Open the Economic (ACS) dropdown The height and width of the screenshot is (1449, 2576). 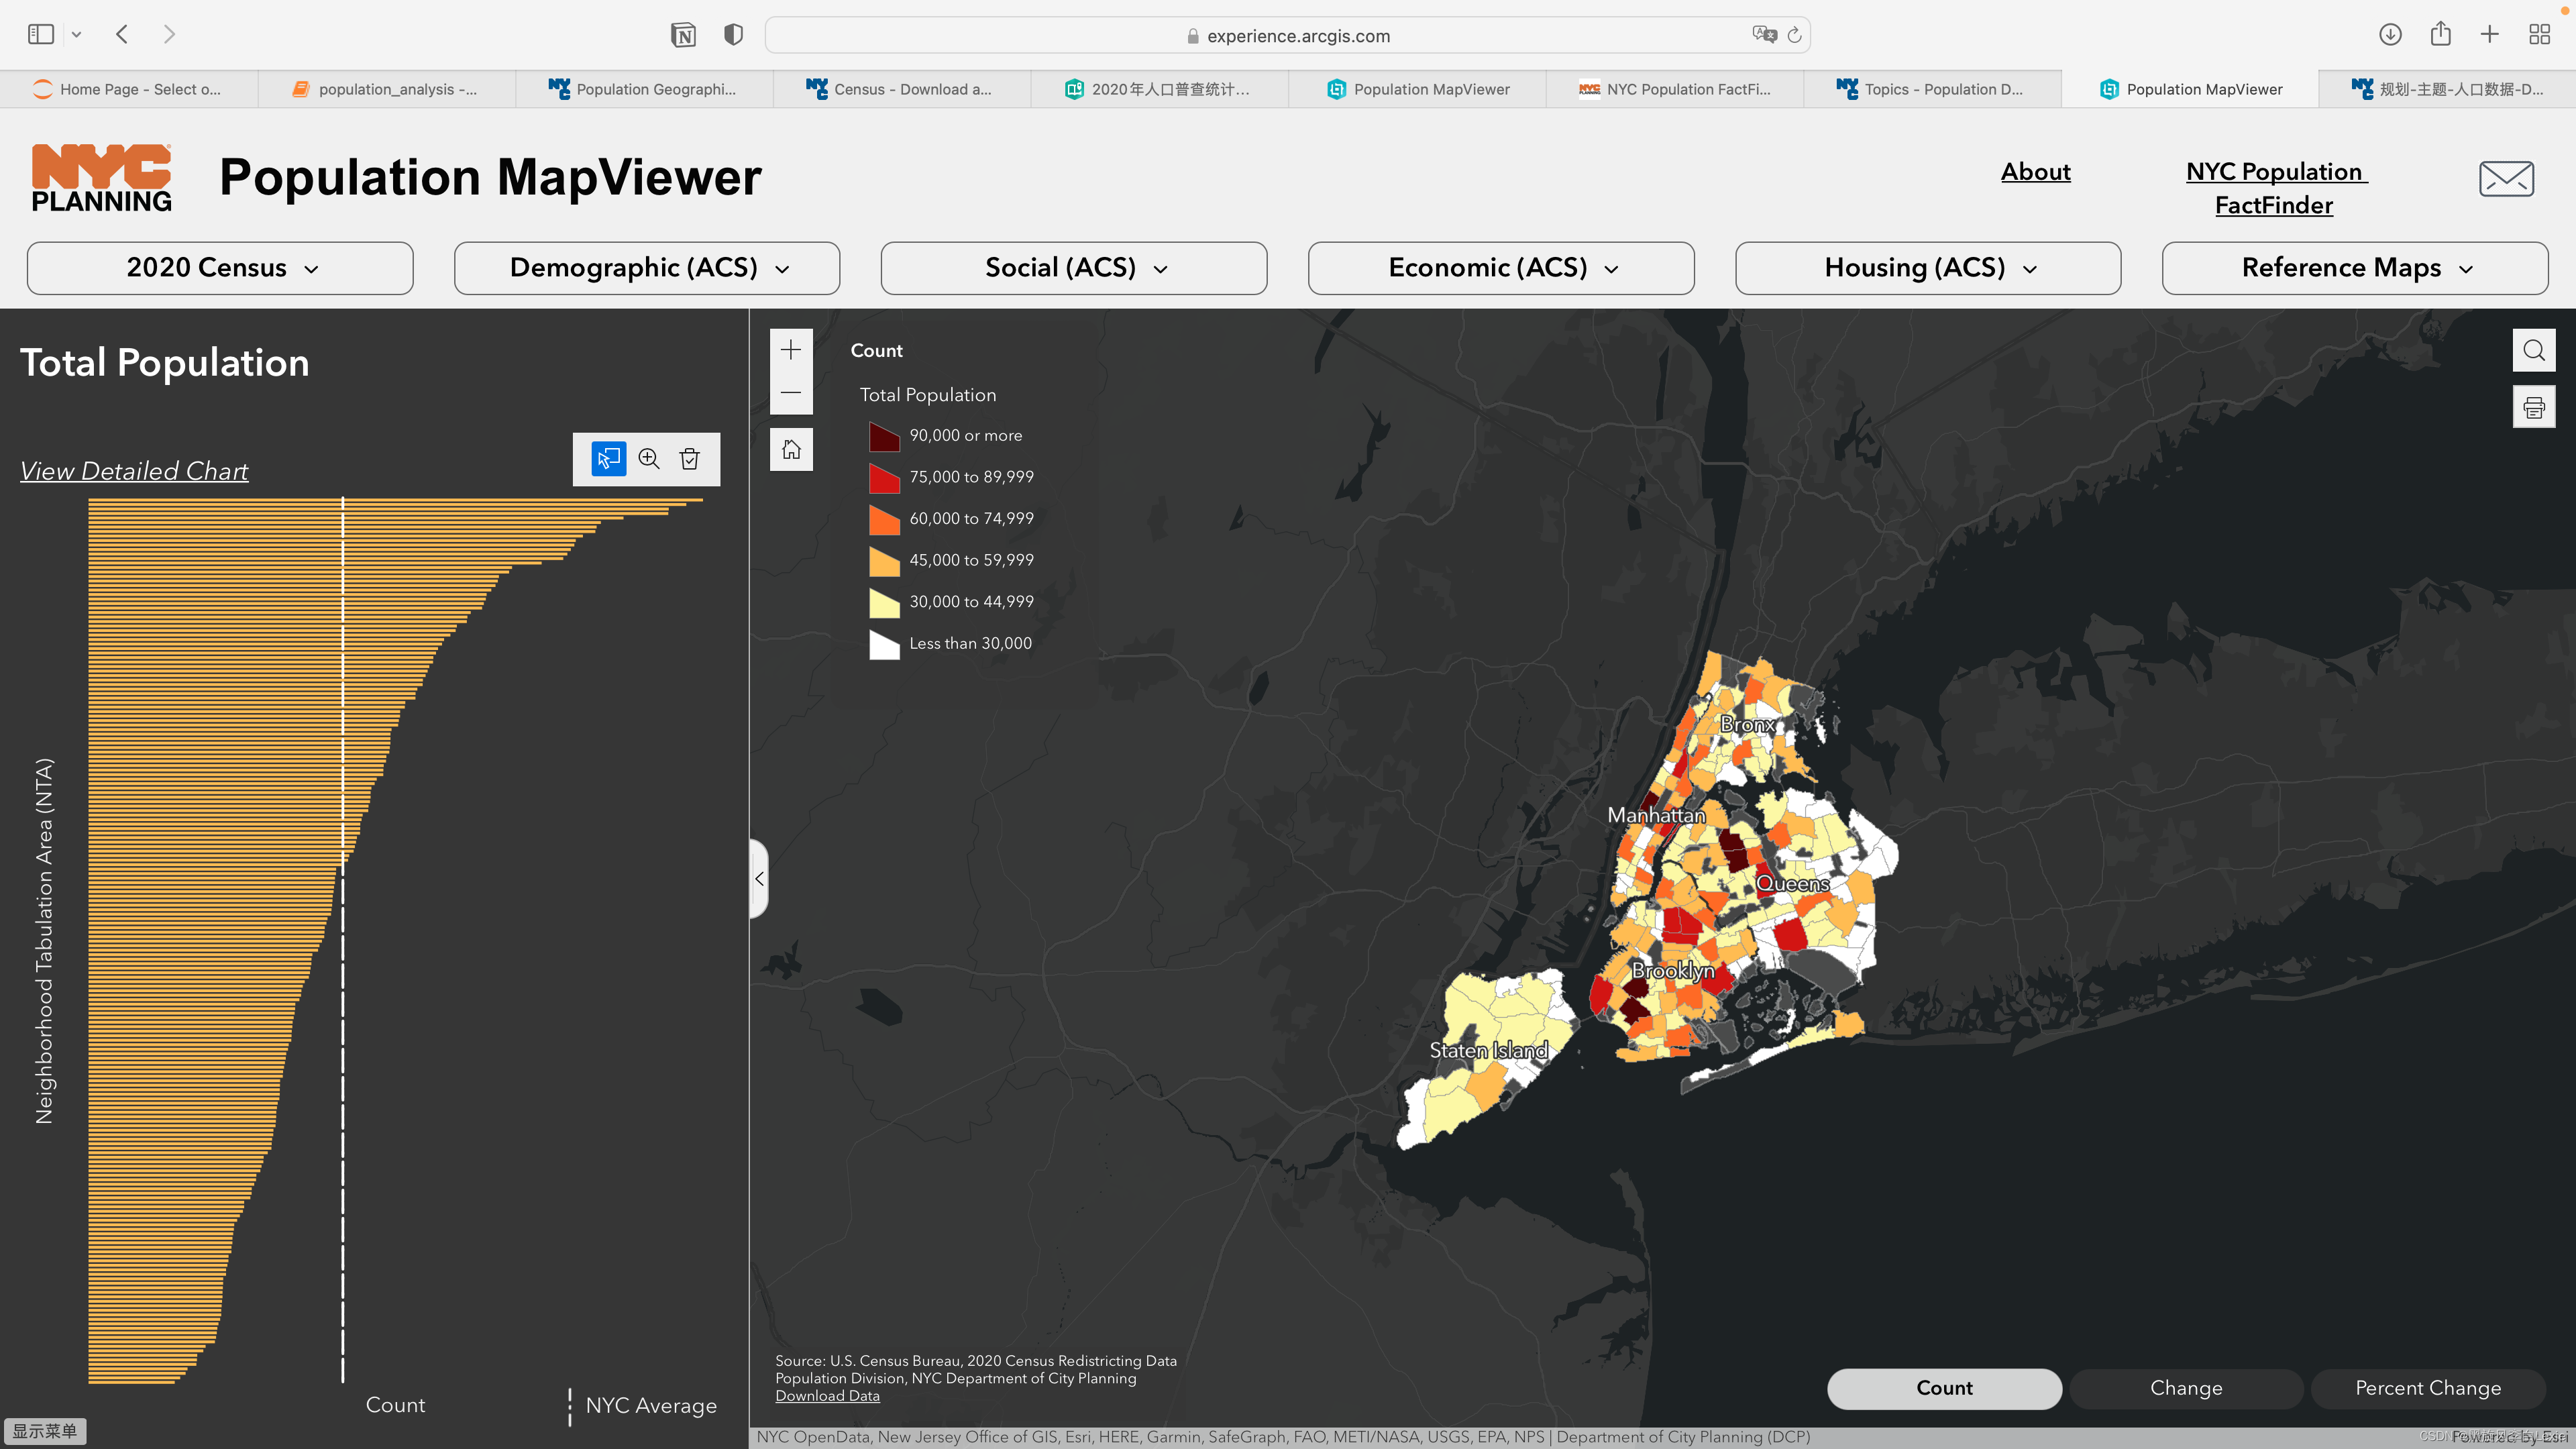coord(1500,268)
